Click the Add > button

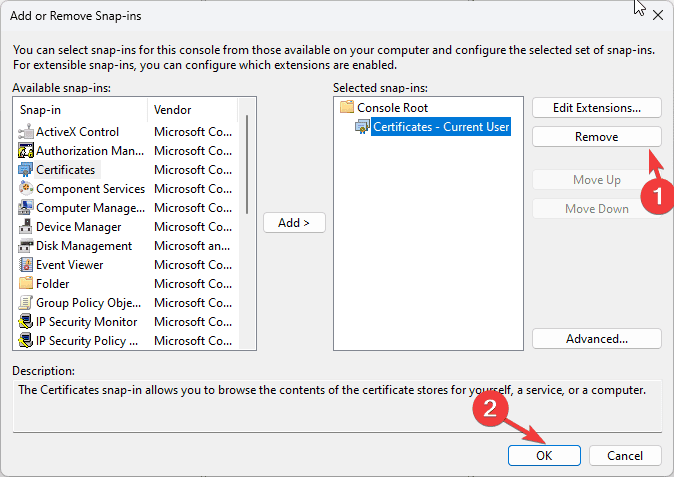point(294,223)
